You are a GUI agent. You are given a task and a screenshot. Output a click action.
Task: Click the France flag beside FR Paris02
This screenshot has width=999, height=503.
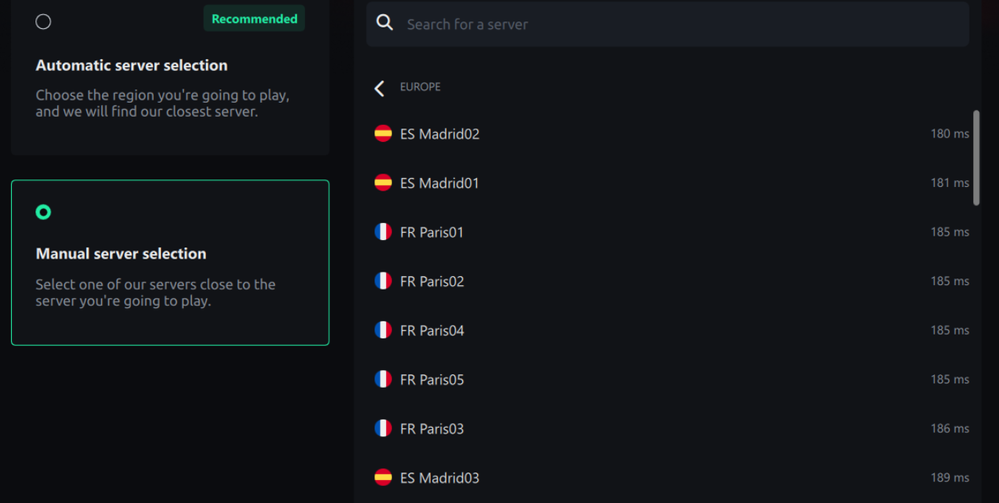tap(383, 281)
